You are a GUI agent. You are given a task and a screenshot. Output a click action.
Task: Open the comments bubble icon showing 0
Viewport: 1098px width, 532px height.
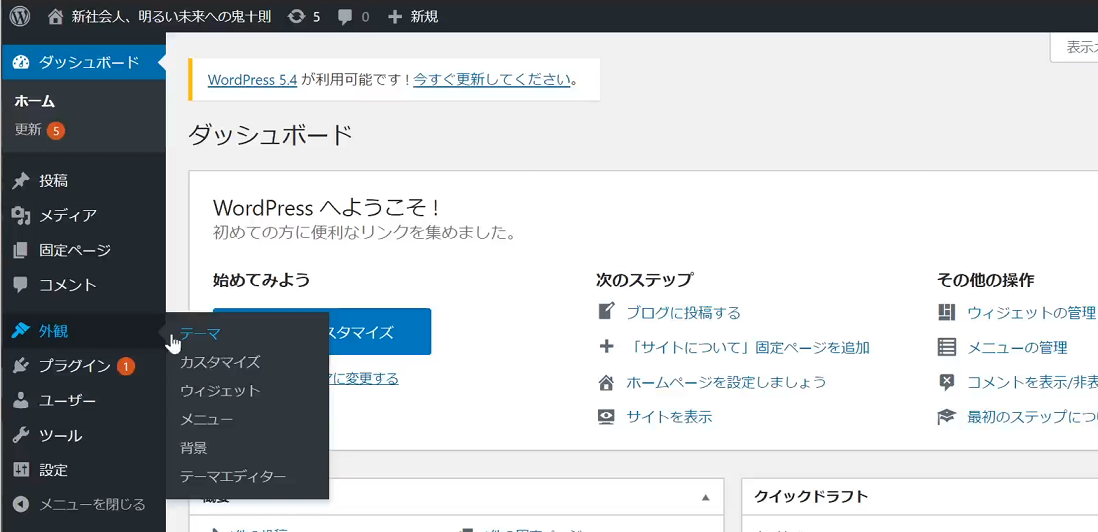pyautogui.click(x=345, y=17)
